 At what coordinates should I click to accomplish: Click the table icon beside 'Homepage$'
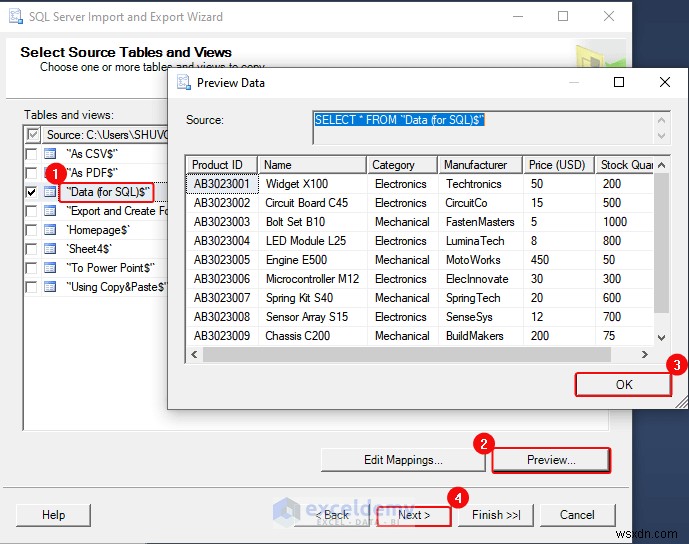(50, 230)
